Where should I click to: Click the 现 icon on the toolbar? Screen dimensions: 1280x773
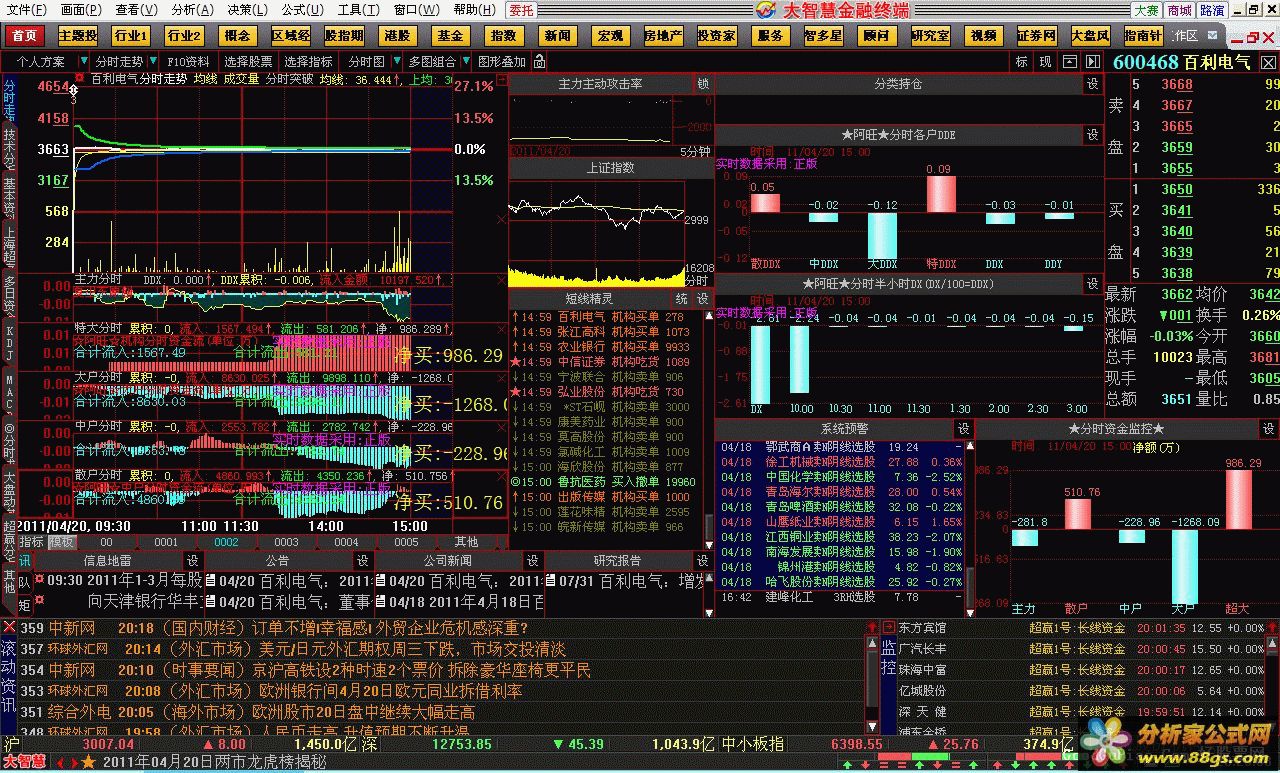point(1045,62)
